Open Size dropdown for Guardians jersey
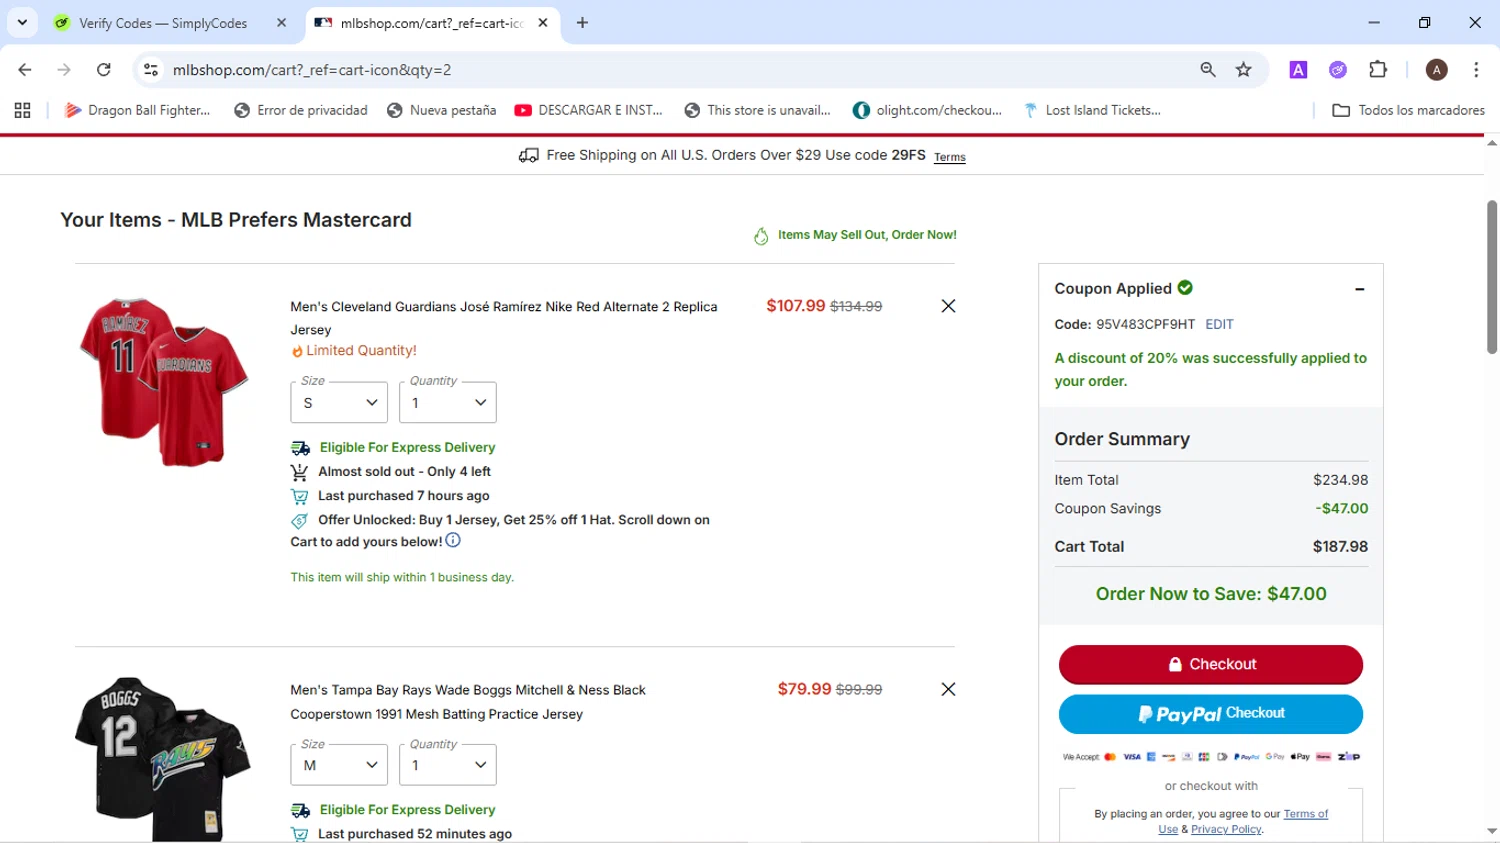 tap(339, 403)
